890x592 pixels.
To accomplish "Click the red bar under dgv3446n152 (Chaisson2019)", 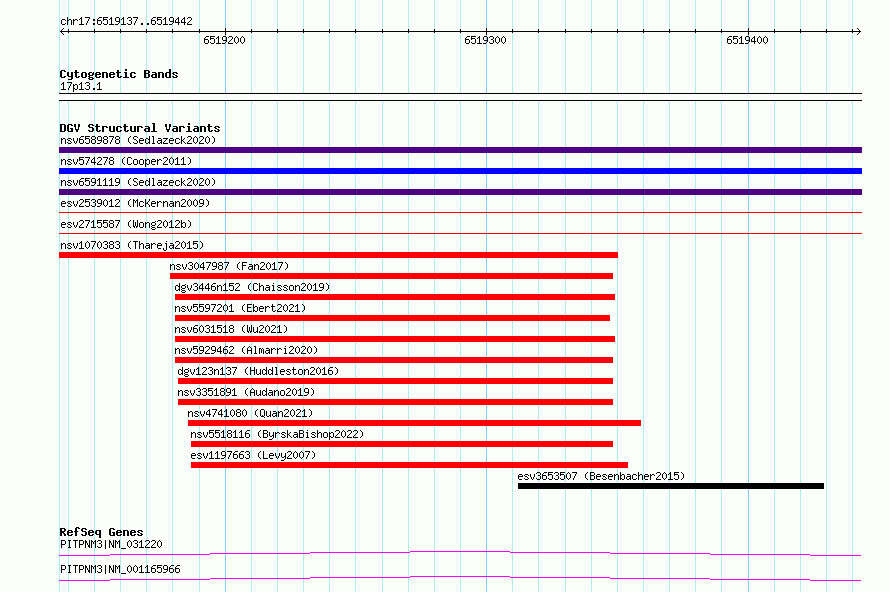I will point(394,297).
